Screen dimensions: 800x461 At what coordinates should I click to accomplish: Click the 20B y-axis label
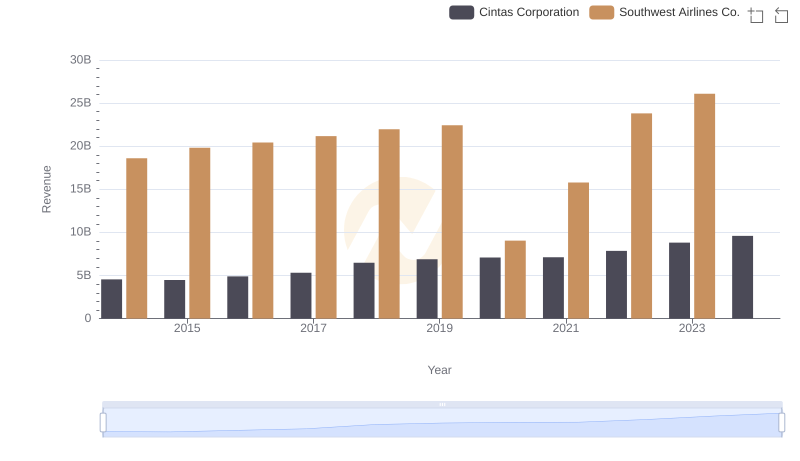(81, 146)
